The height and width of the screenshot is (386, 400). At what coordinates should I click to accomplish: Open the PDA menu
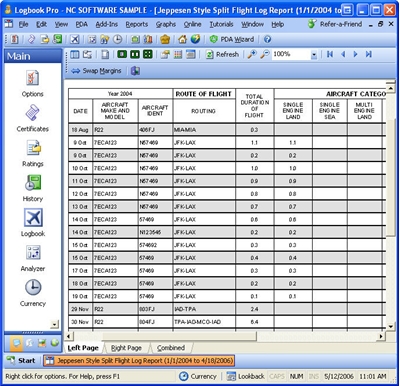click(x=81, y=24)
